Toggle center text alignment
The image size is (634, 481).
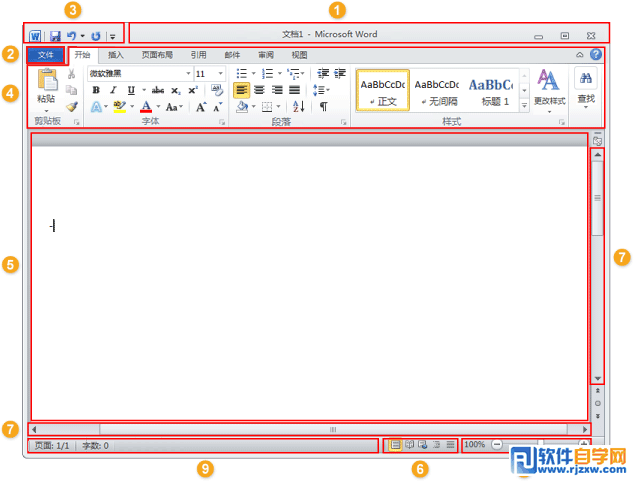point(259,90)
